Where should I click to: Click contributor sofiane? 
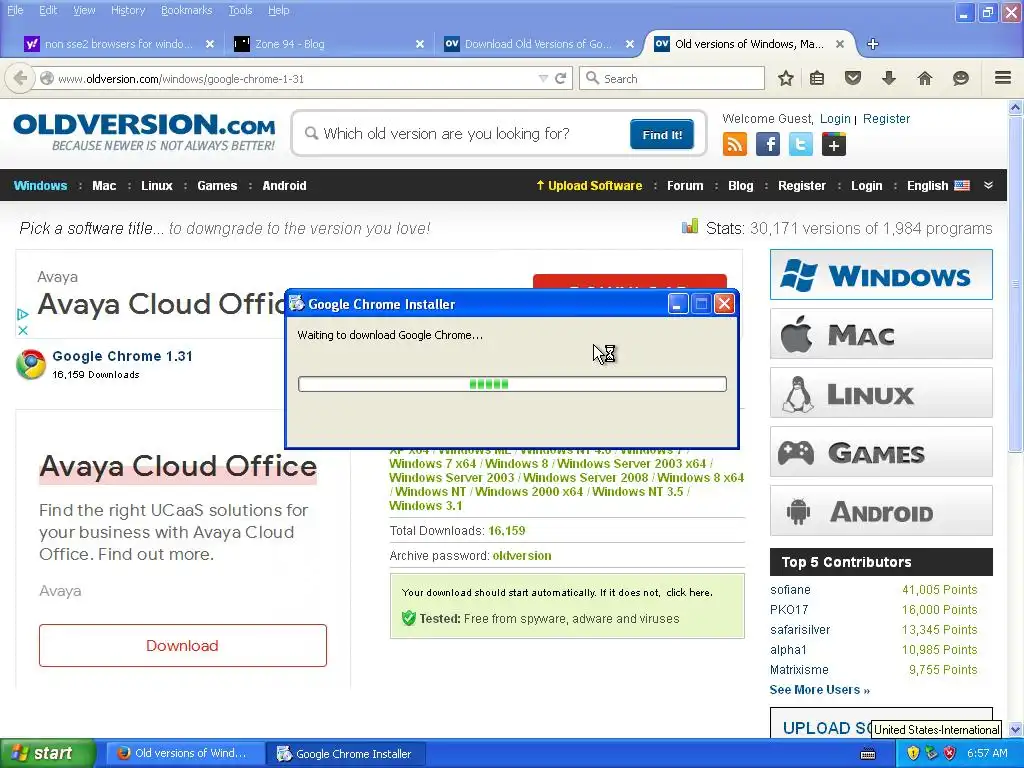790,590
